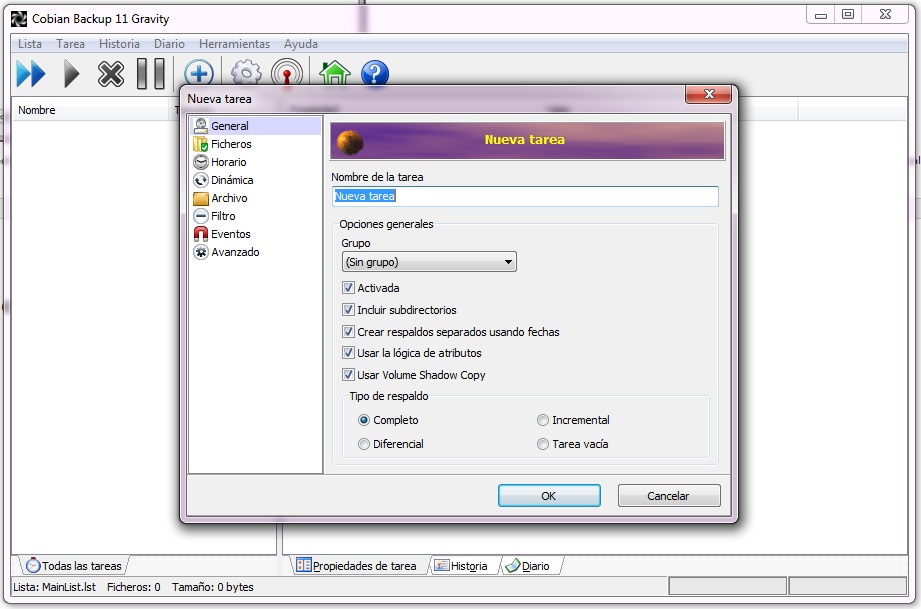Open the Tarea menu

coord(70,44)
